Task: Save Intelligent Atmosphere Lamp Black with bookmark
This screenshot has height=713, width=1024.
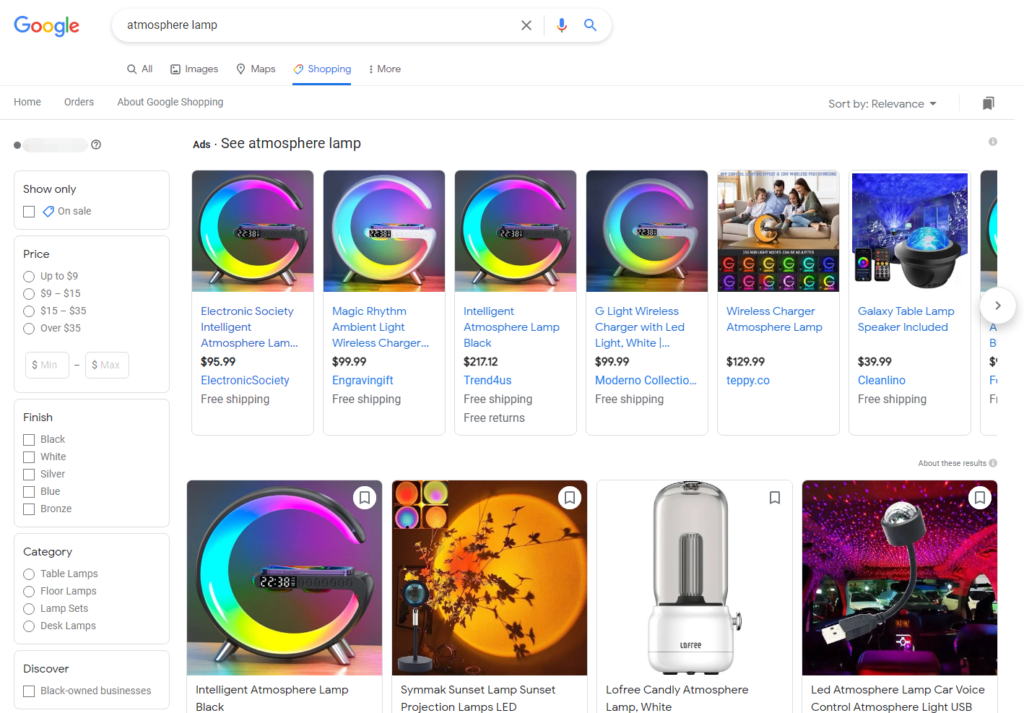Action: point(364,498)
